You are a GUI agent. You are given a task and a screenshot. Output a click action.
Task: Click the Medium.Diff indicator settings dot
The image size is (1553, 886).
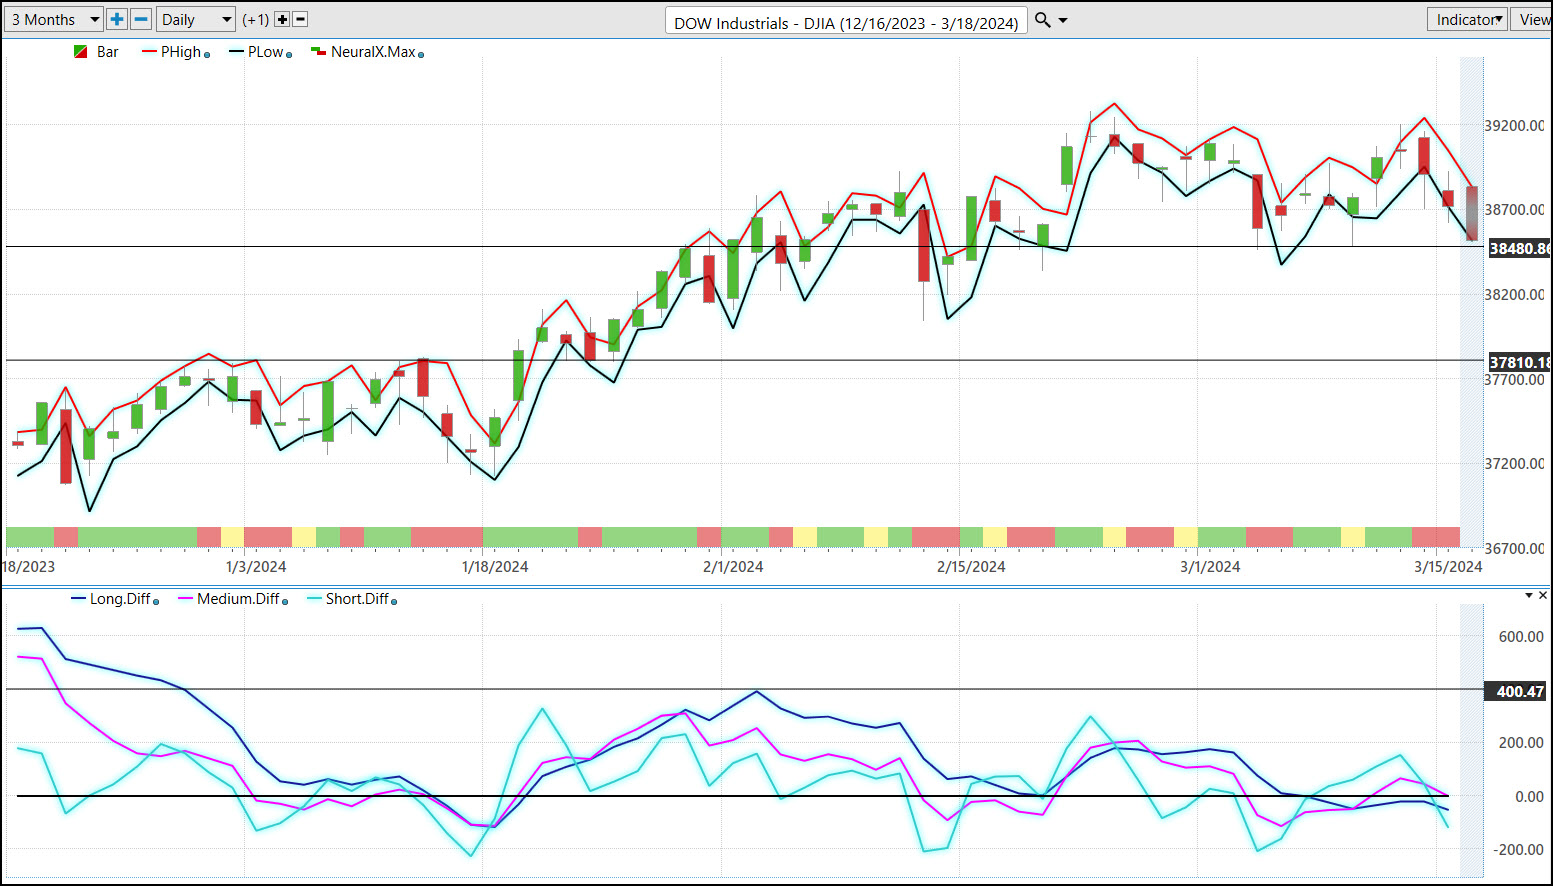(285, 602)
